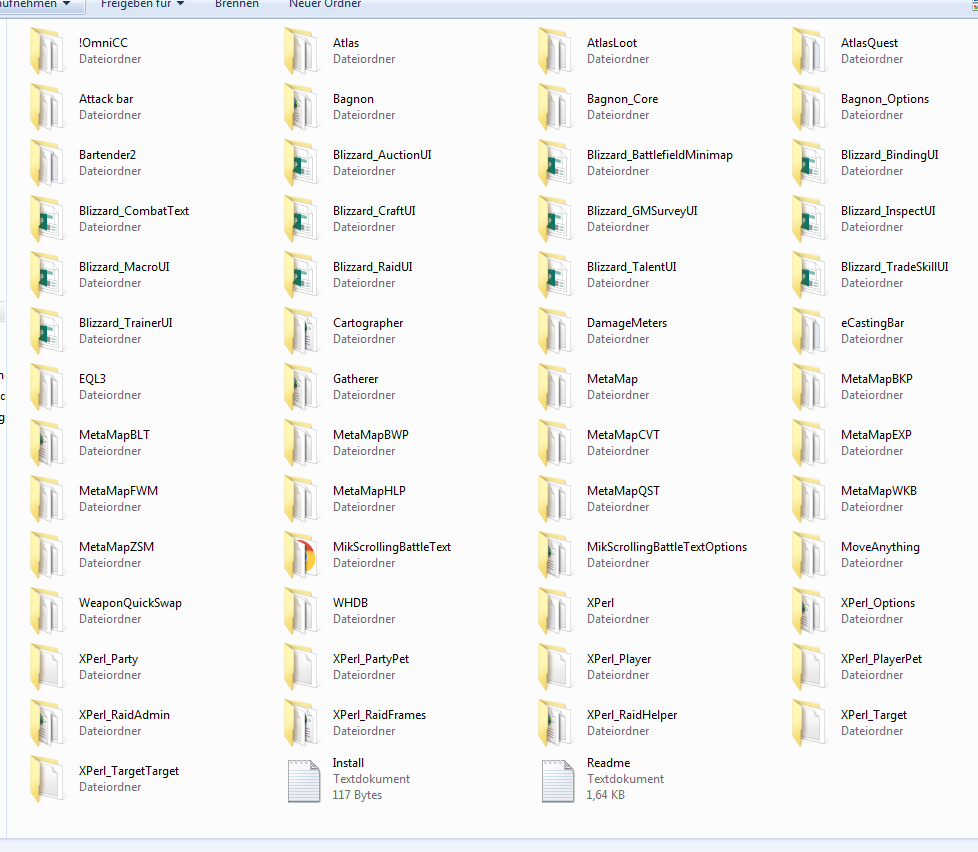Click the MetaMapBWP folder name
Image resolution: width=978 pixels, height=852 pixels.
370,435
